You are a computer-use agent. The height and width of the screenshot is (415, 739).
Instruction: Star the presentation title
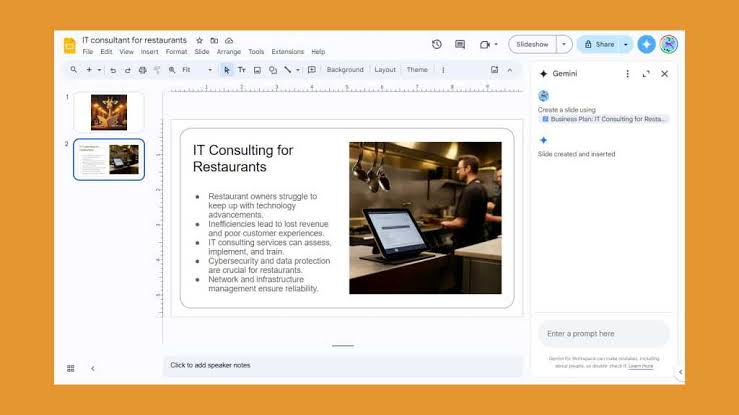pyautogui.click(x=199, y=41)
